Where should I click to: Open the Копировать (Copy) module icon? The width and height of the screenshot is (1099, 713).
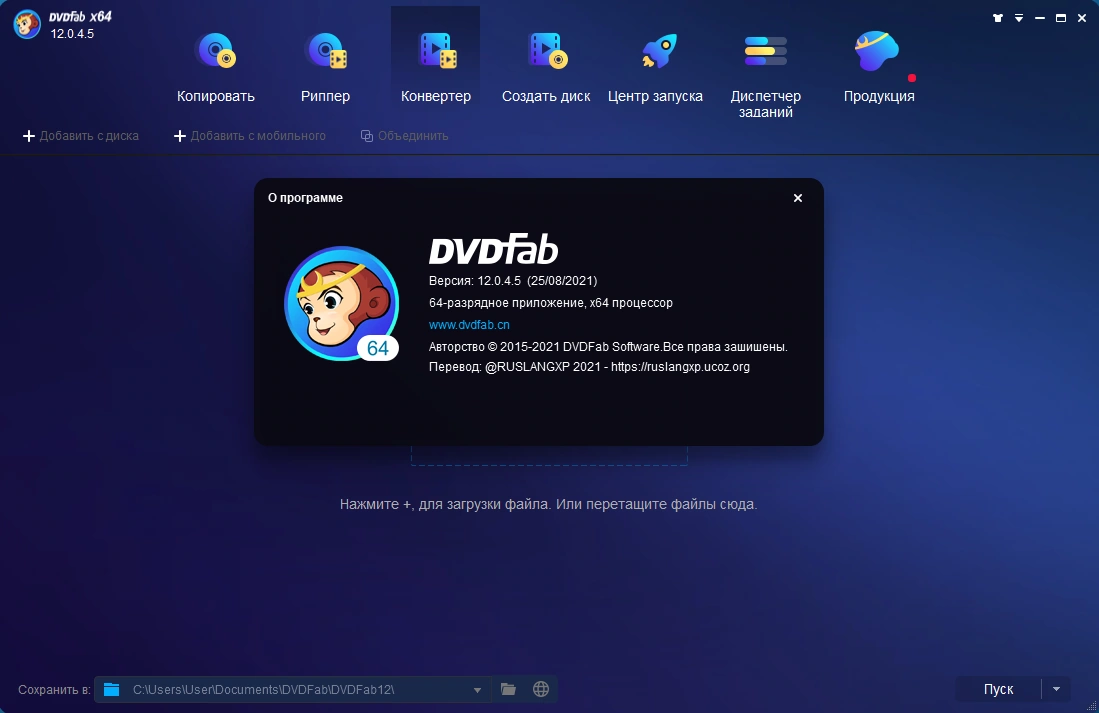click(216, 51)
